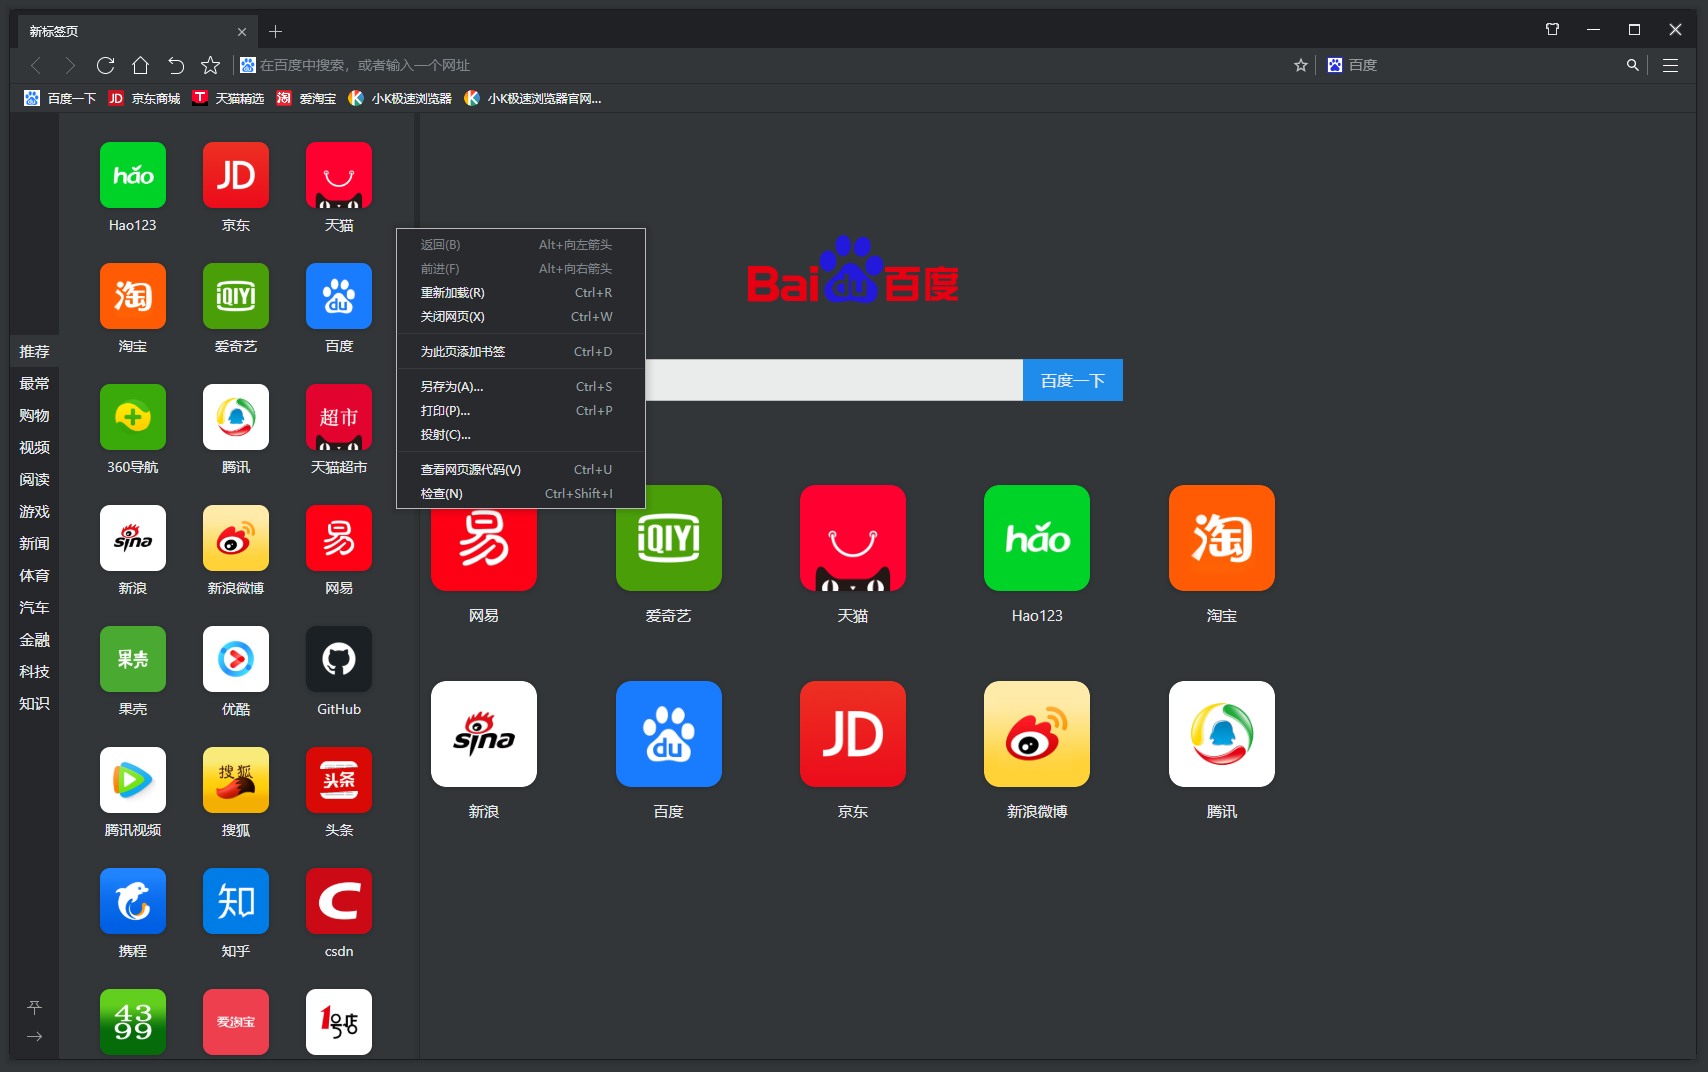Close the 新标签页 tab

pyautogui.click(x=242, y=32)
